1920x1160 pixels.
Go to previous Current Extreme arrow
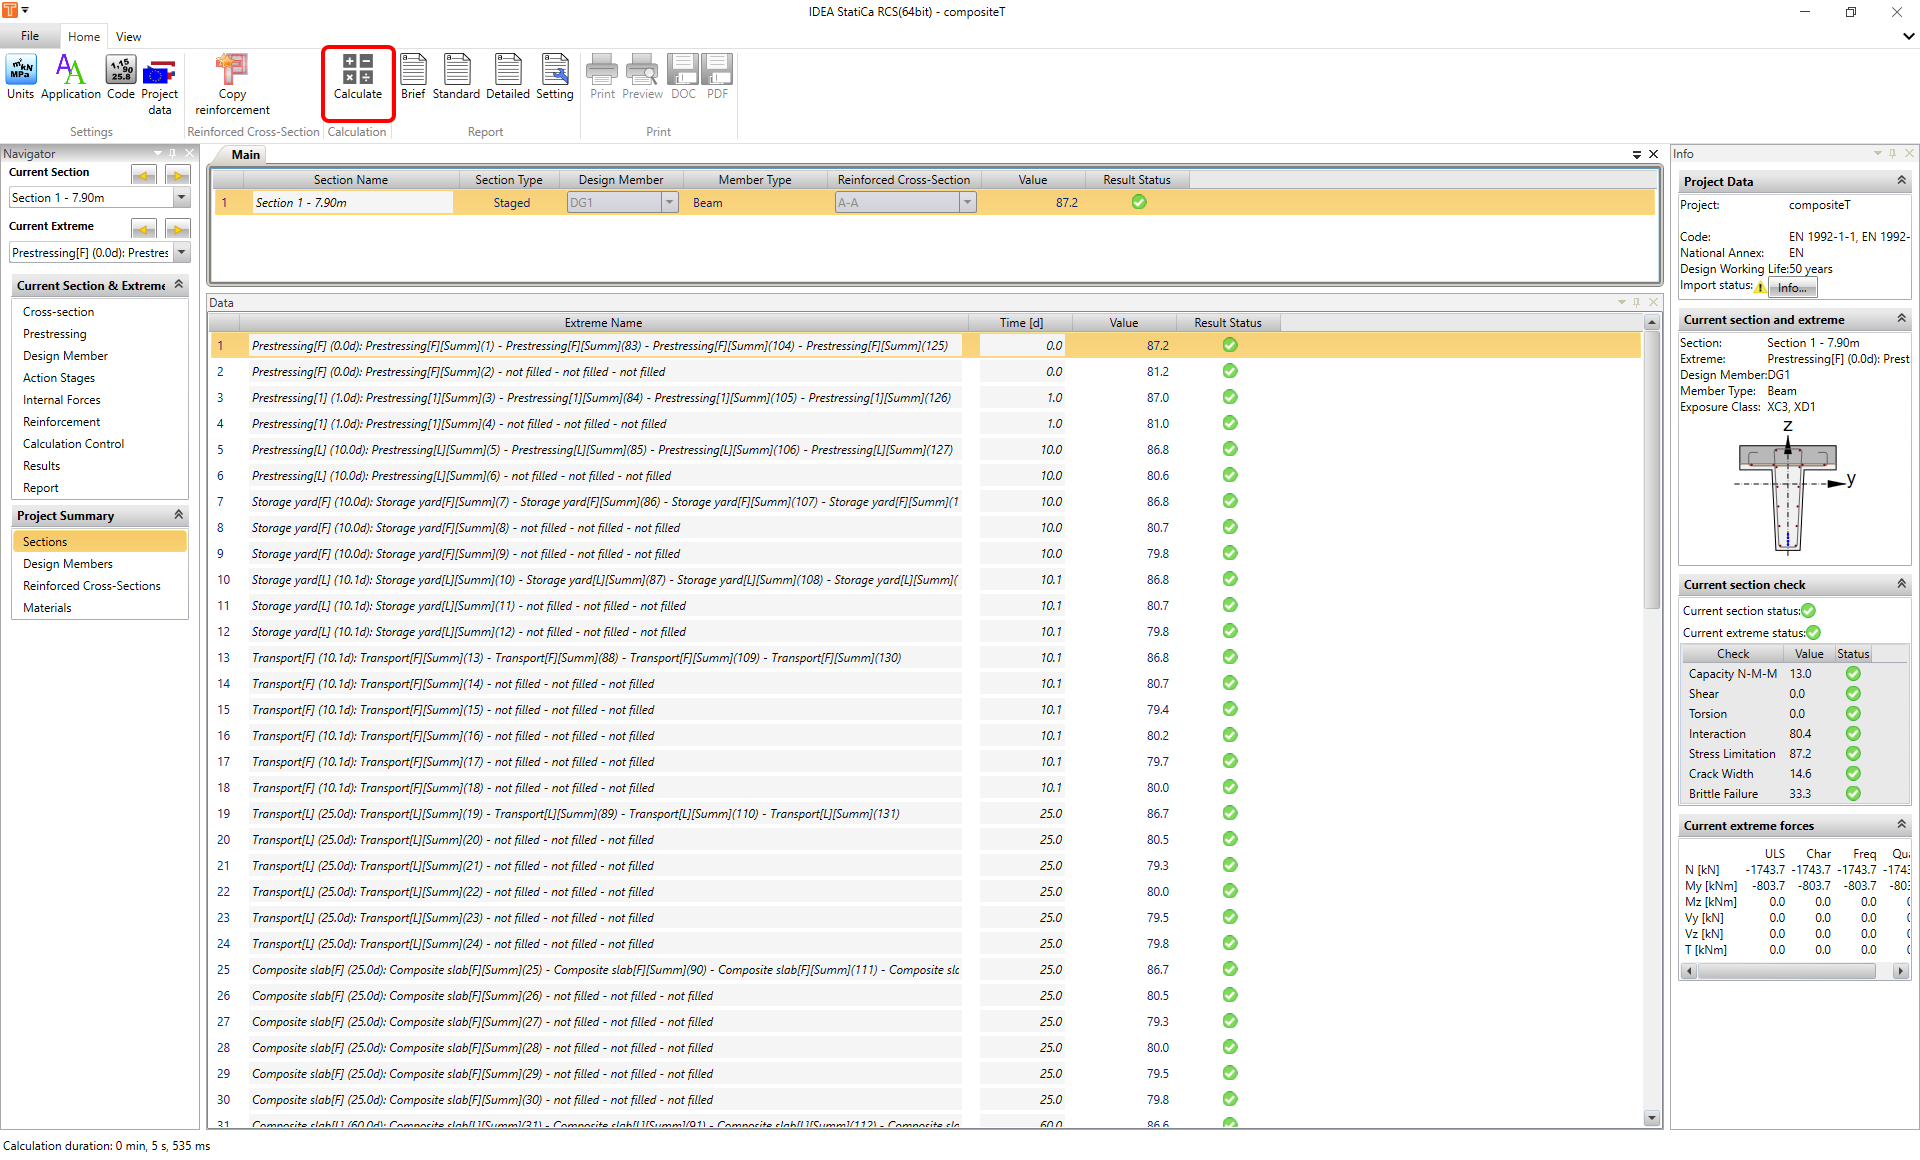point(144,230)
